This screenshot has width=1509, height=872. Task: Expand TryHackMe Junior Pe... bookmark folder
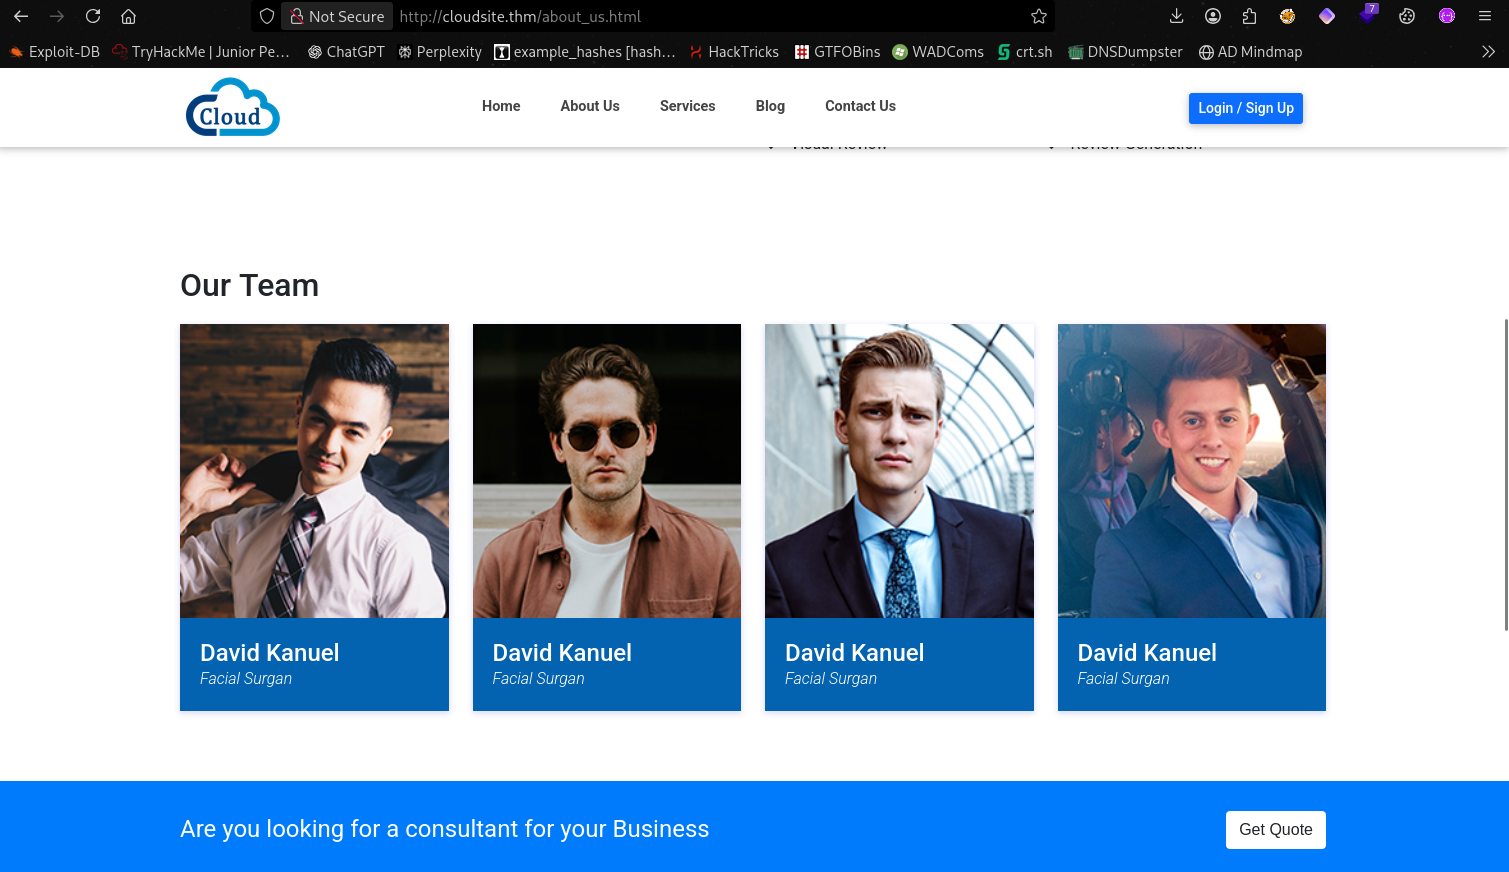coord(200,51)
